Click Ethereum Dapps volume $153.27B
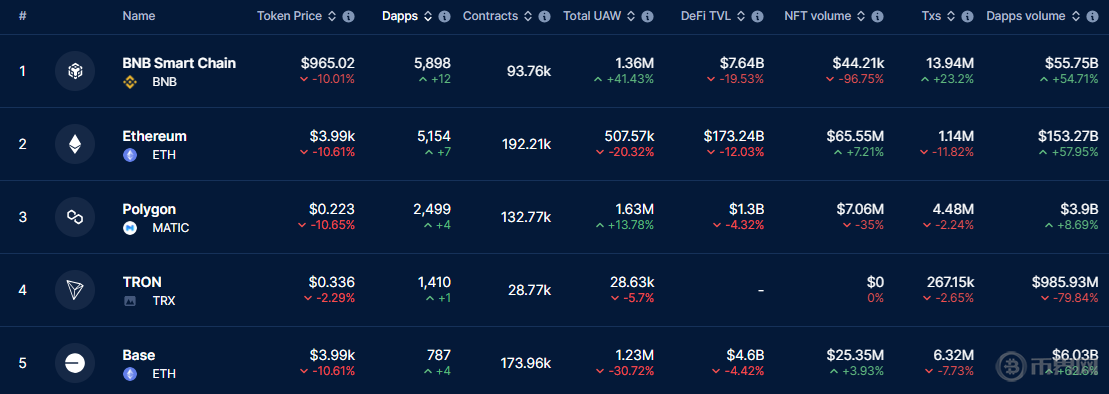Viewport: 1109px width, 394px height. pos(1069,136)
